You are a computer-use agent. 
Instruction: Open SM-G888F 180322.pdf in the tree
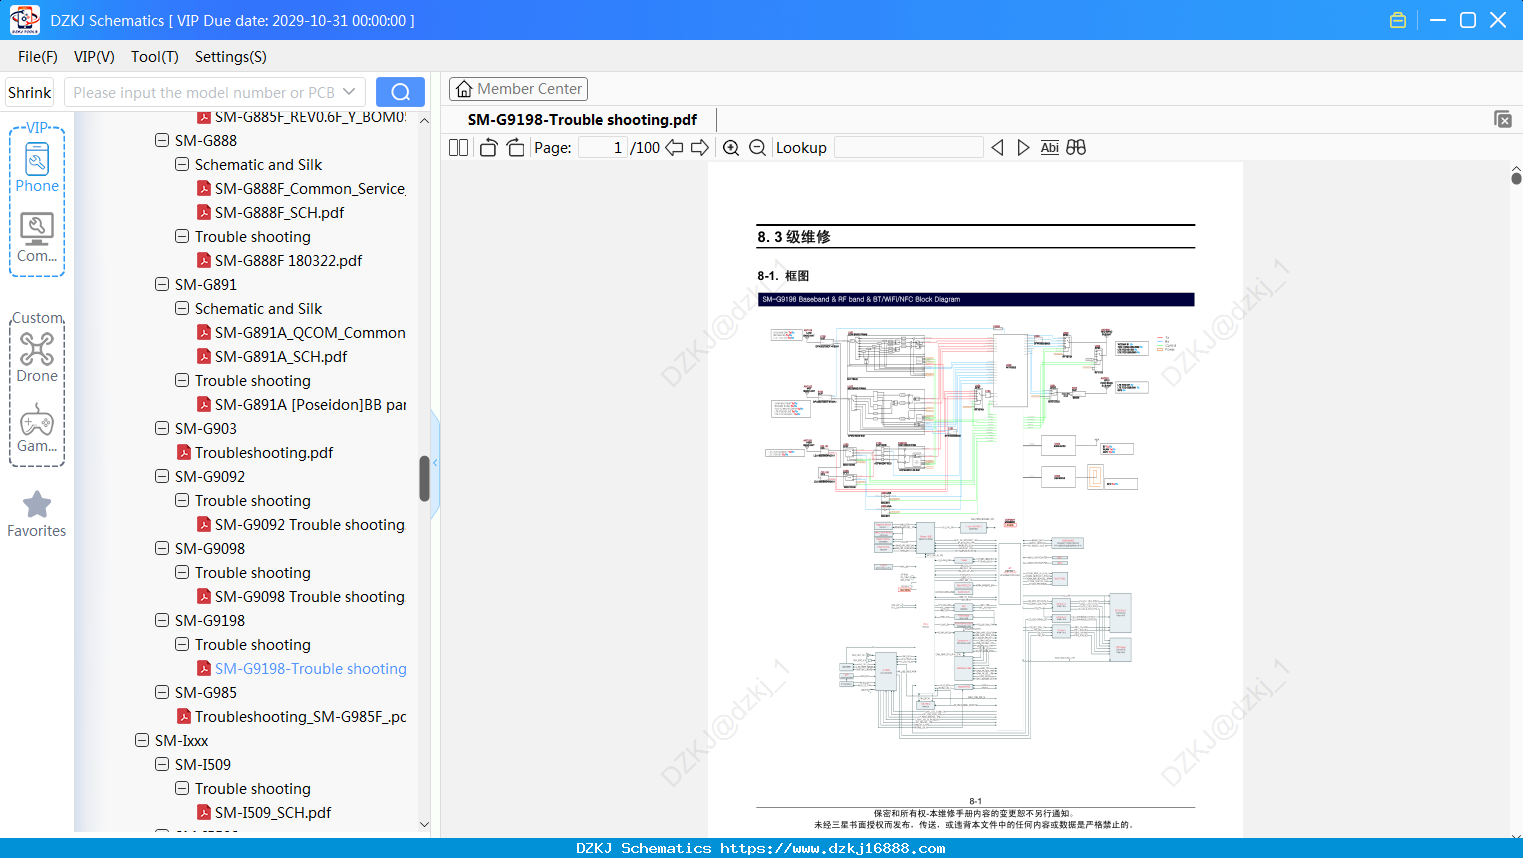click(288, 260)
